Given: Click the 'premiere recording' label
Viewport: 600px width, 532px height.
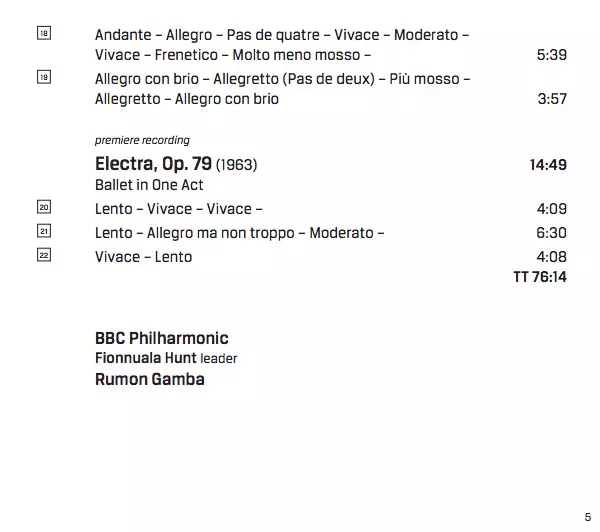Looking at the screenshot, I should 142,140.
